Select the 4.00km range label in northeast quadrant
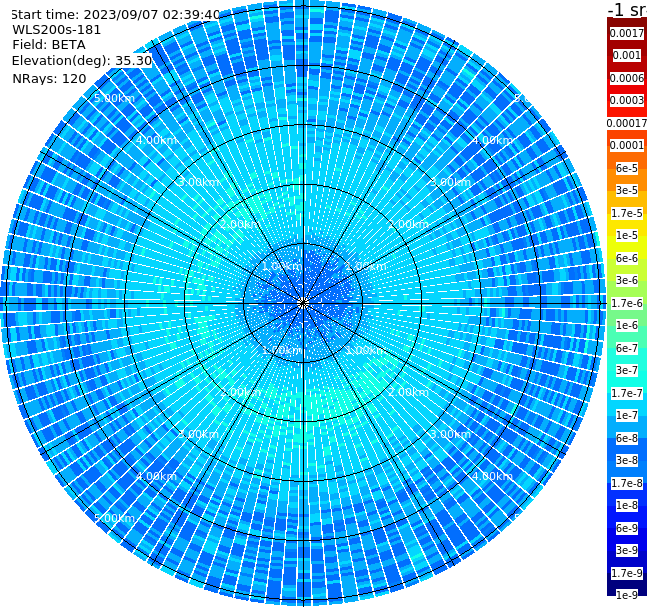This screenshot has width=647, height=607. [492, 140]
